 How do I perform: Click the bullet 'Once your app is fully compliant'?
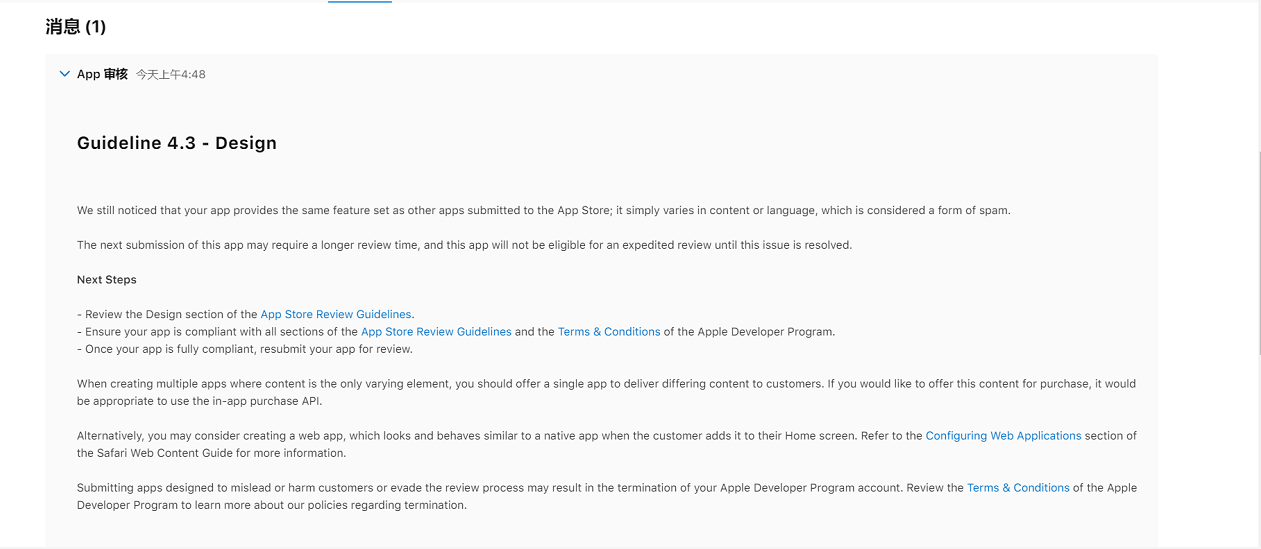click(x=245, y=349)
